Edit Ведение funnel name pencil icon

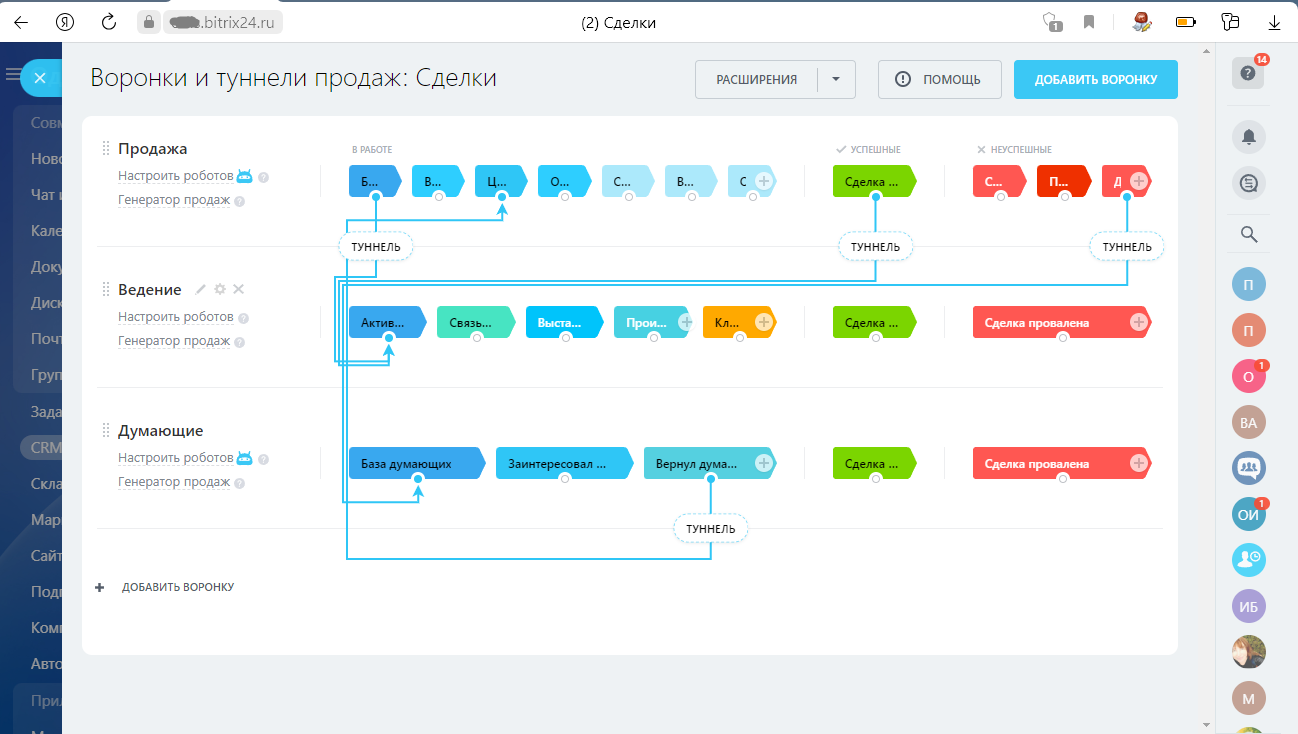click(x=200, y=289)
